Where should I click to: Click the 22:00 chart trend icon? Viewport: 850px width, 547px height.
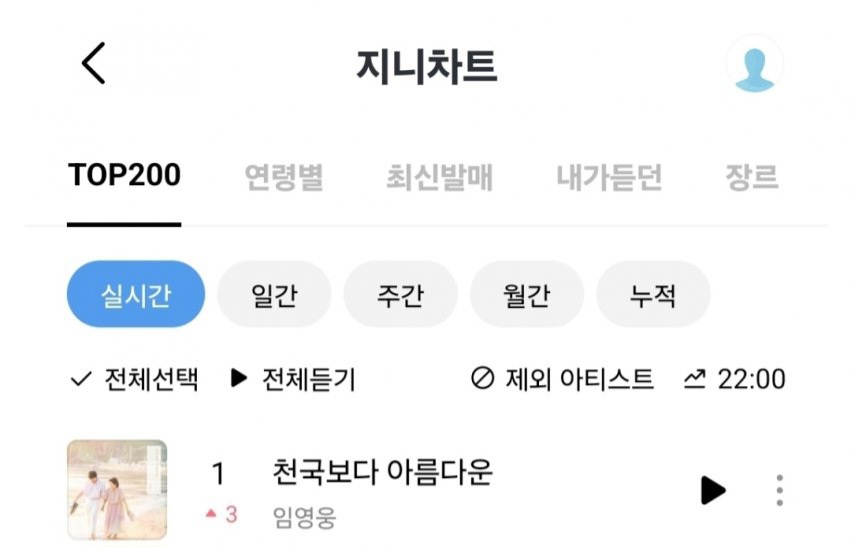695,379
